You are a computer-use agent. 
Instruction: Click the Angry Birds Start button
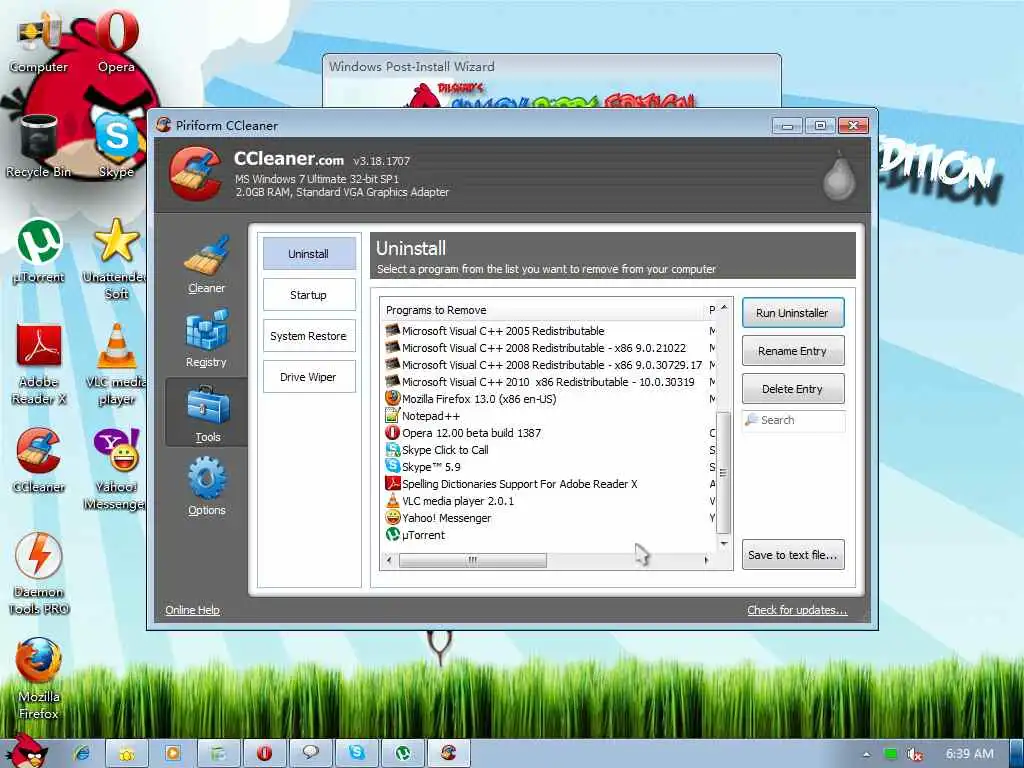pos(26,751)
